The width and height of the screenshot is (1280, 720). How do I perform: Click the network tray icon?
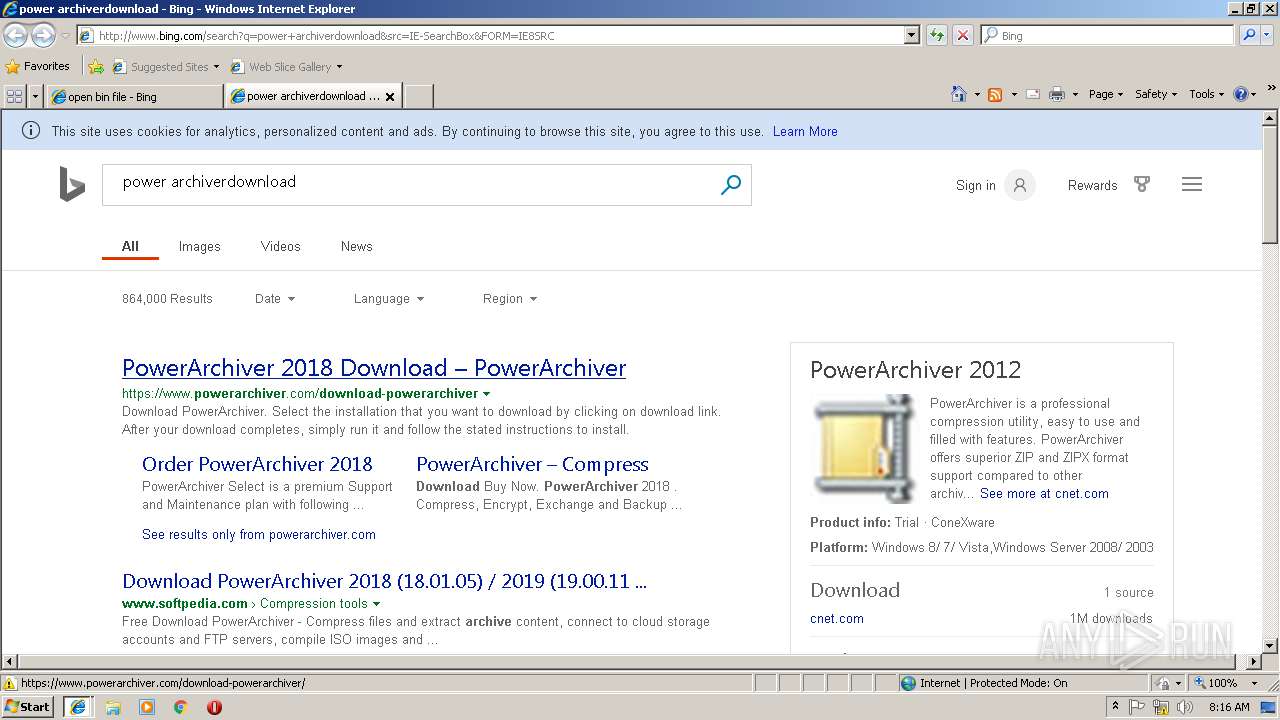click(1162, 707)
